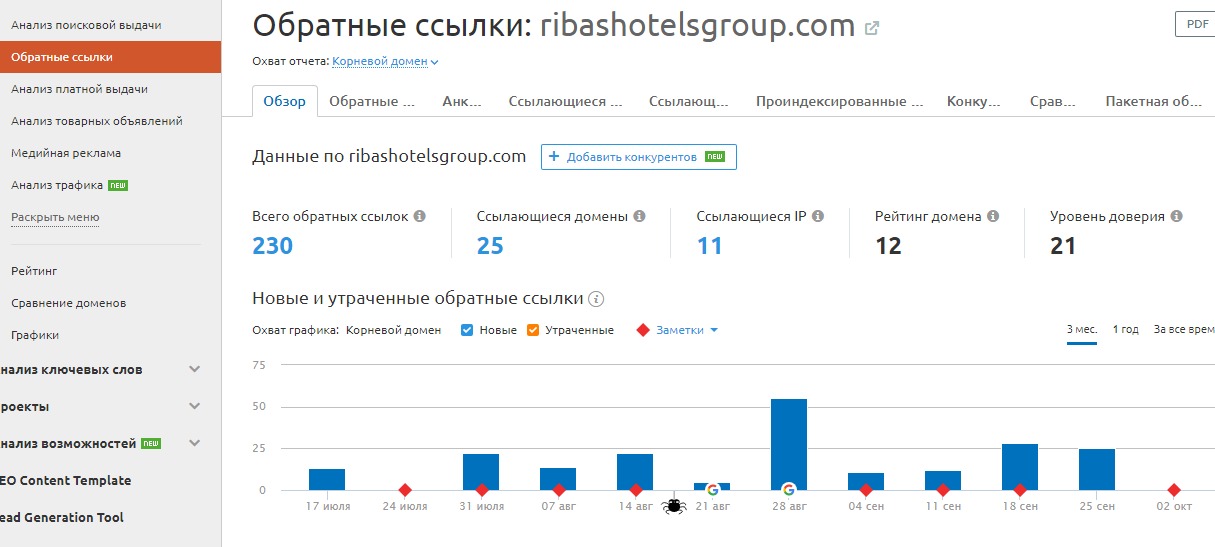Image resolution: width=1215 pixels, height=547 pixels.
Task: Click info icon beside Уровень доверия
Action: point(1177,216)
